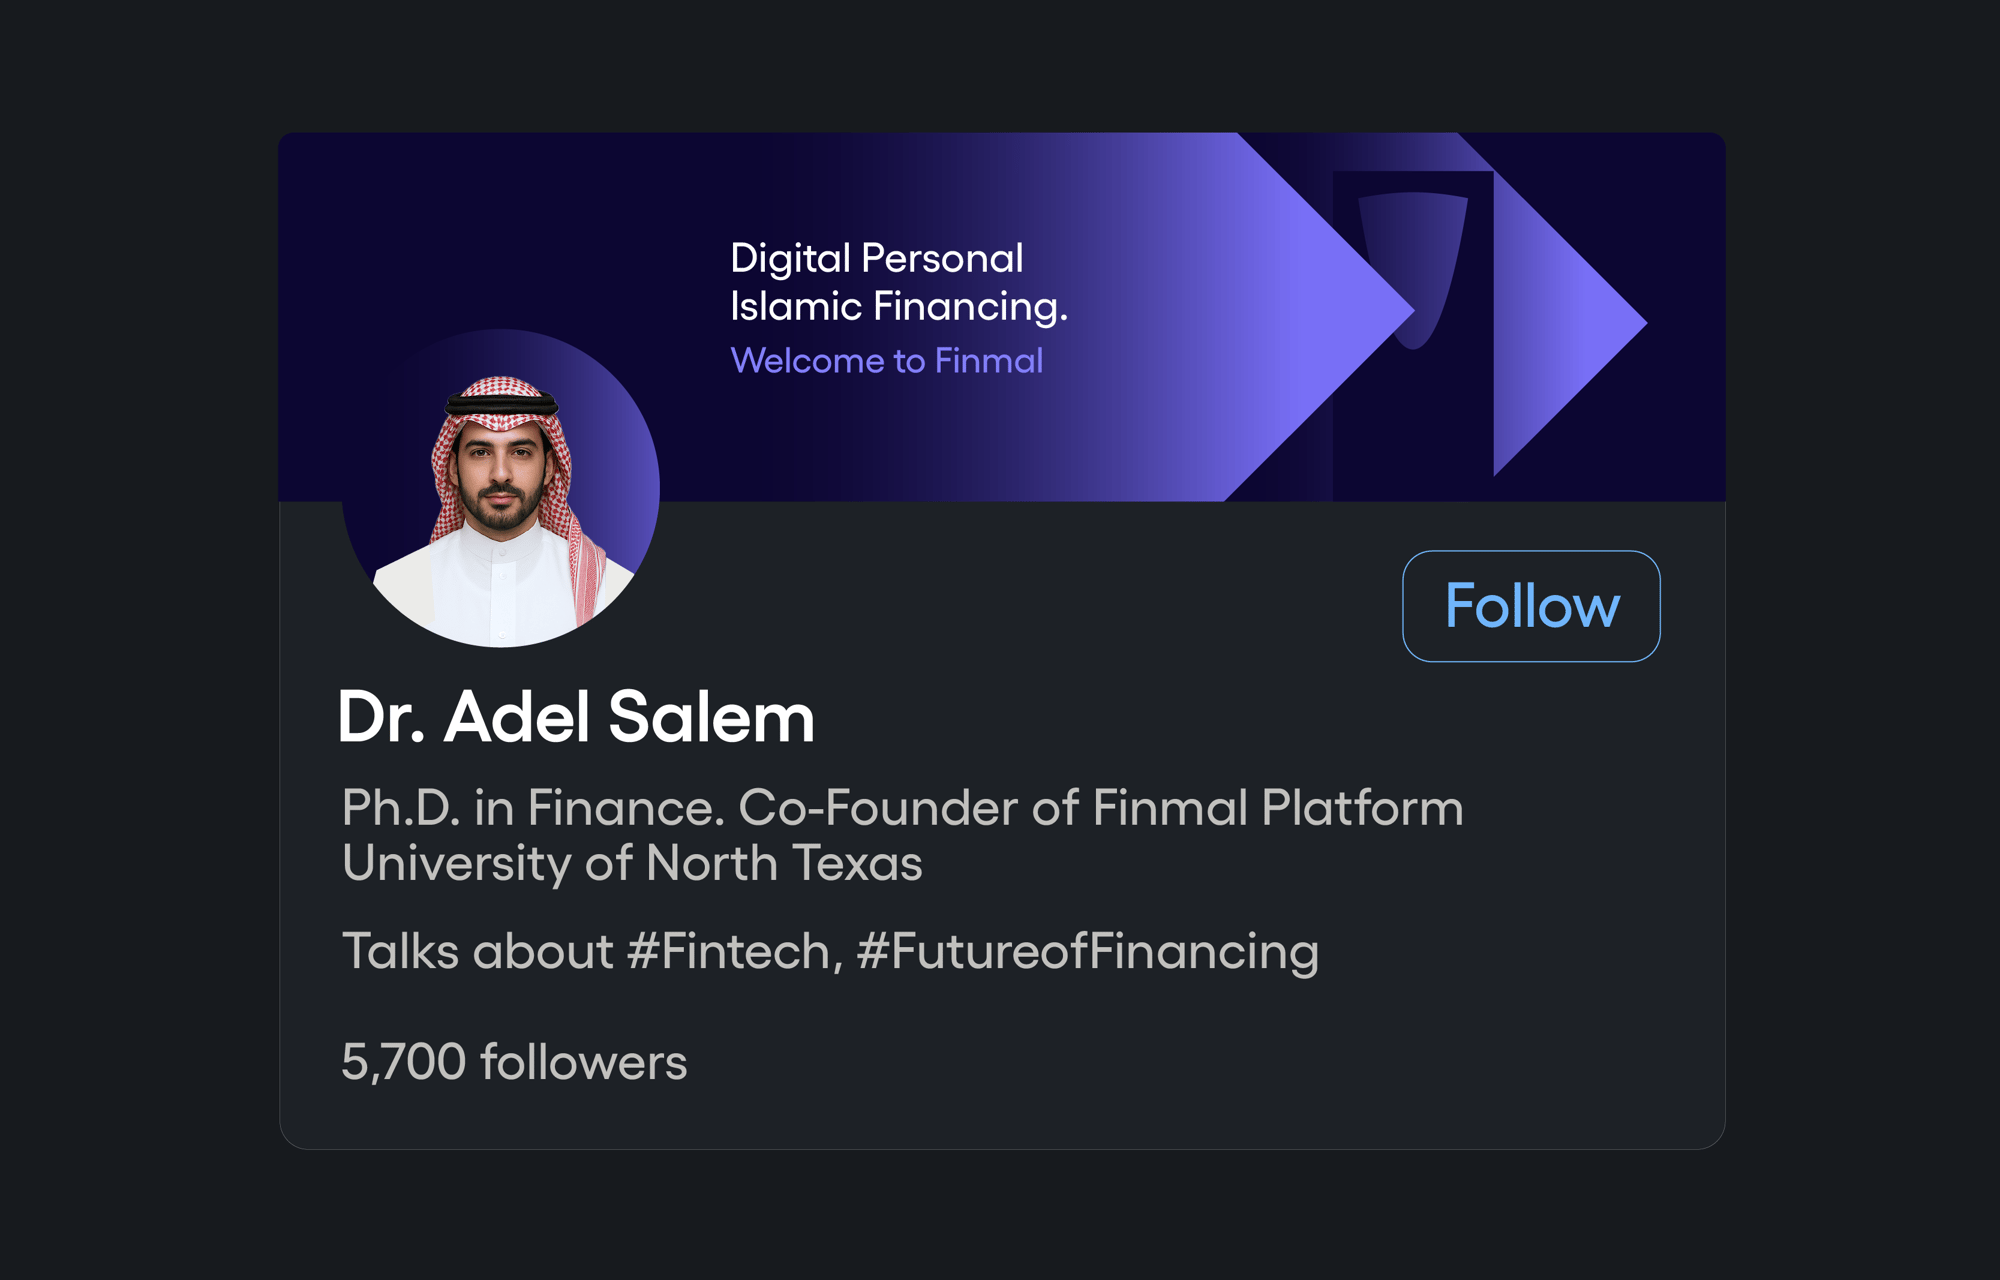Expand the Talks about topics list
Screen dimensions: 2000x1280
coord(830,952)
